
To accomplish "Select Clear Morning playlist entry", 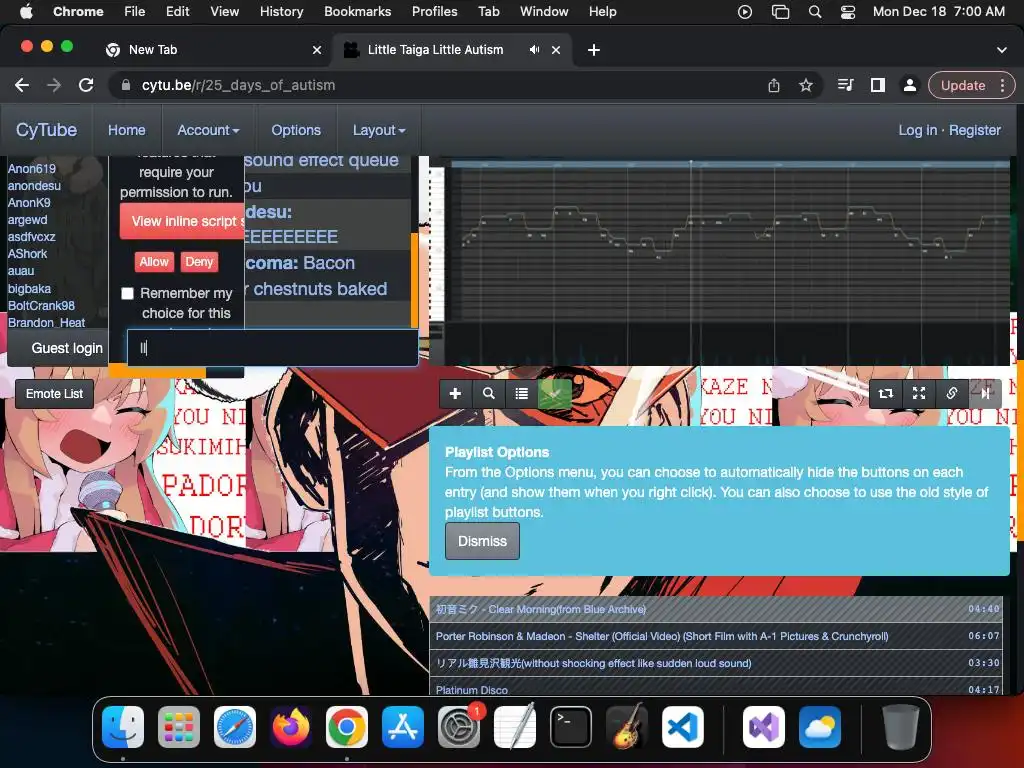I will coord(716,609).
